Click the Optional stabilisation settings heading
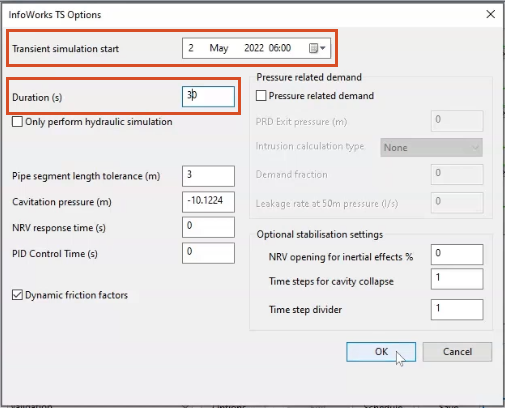 click(320, 234)
